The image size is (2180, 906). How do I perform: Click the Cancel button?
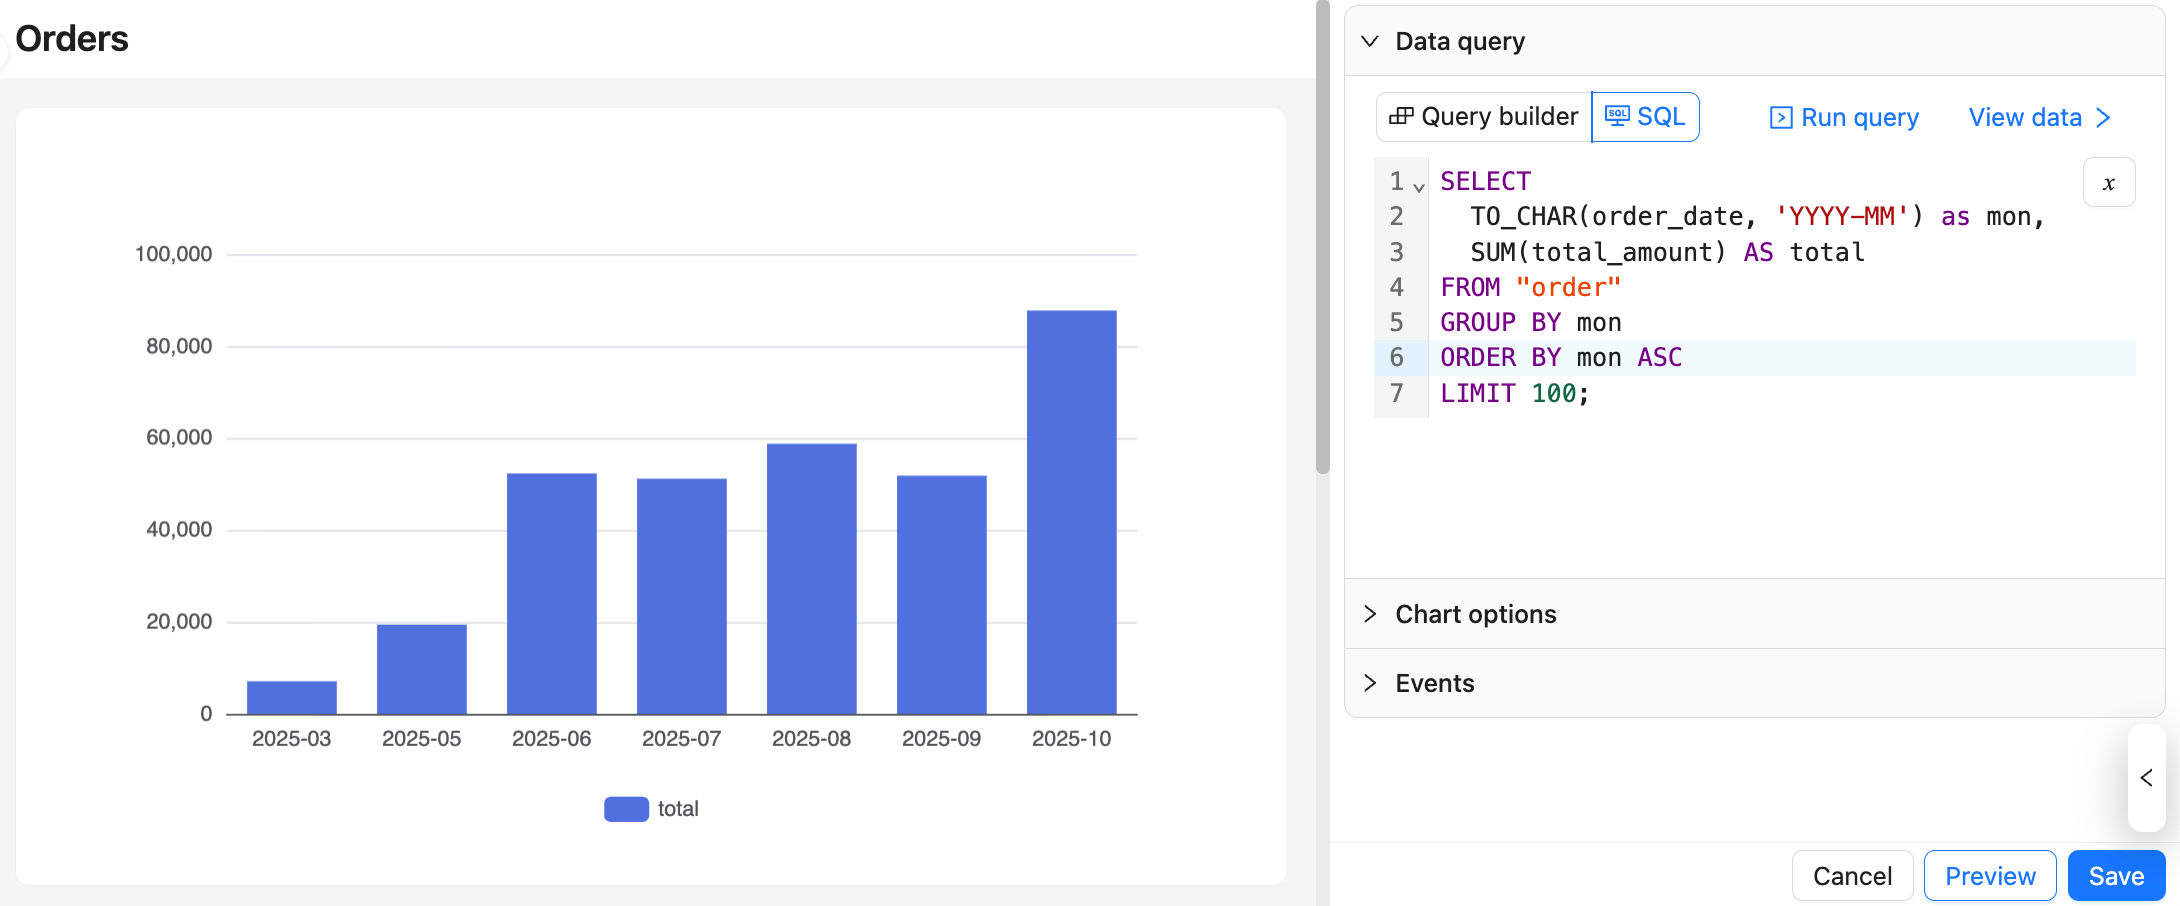click(1852, 876)
